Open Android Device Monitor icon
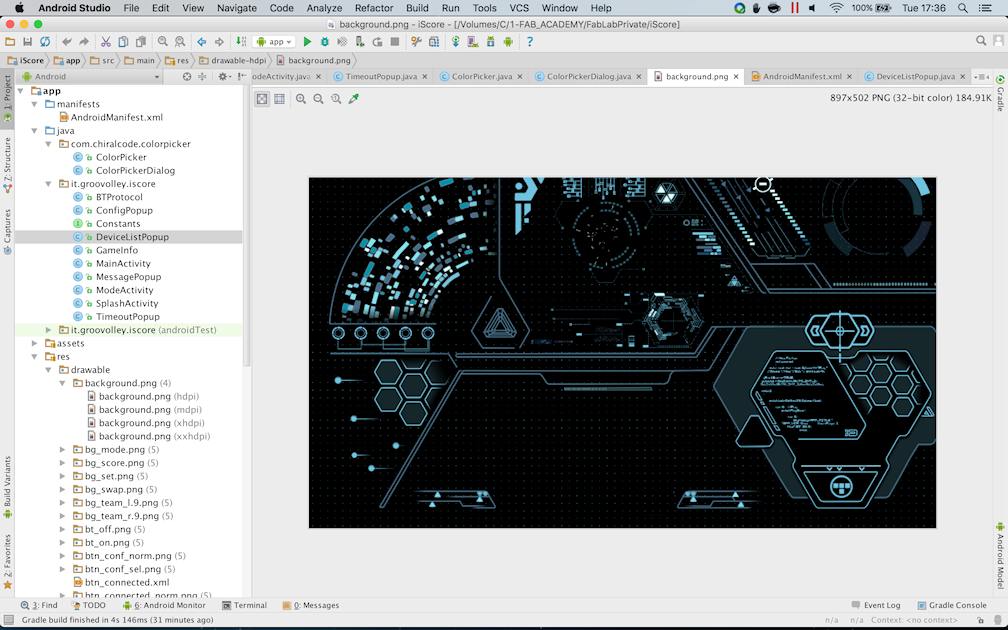The image size is (1008, 630). (508, 42)
